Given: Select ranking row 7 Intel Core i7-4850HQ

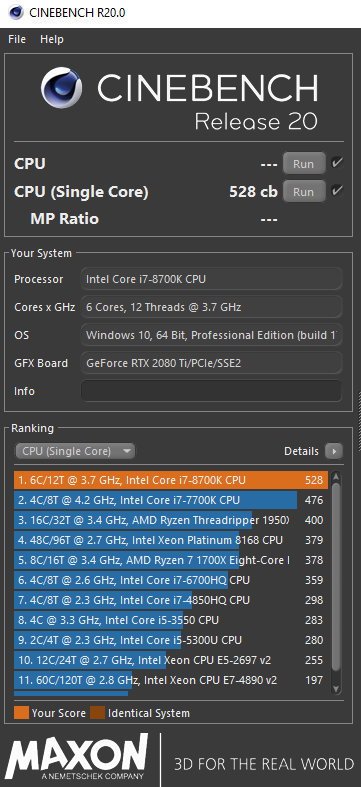Looking at the screenshot, I should (171, 600).
